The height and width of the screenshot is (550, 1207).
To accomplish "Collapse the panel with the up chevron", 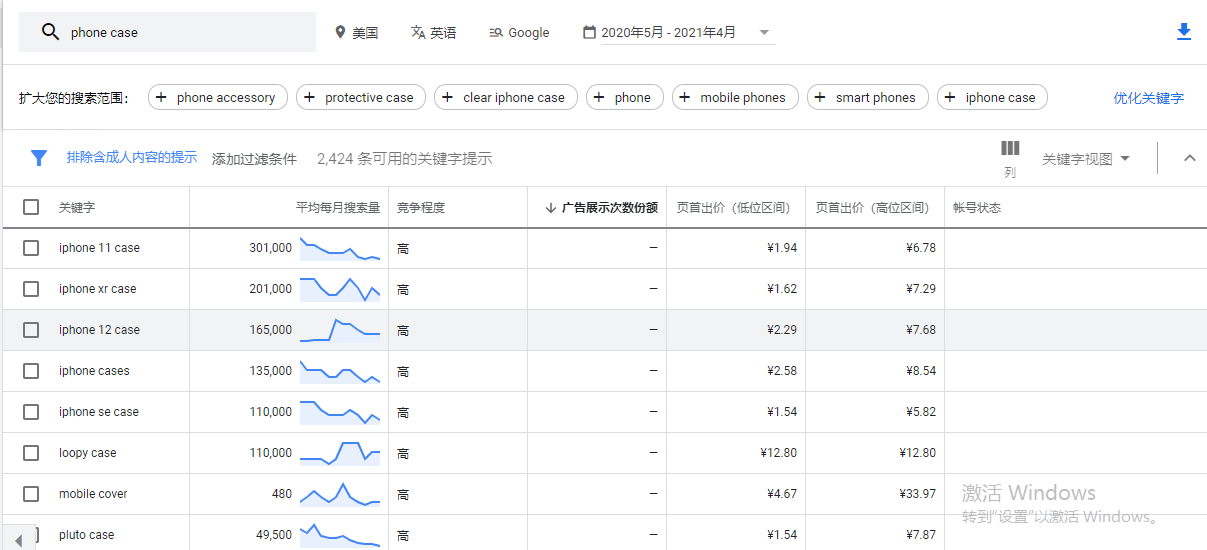I will [x=1190, y=158].
